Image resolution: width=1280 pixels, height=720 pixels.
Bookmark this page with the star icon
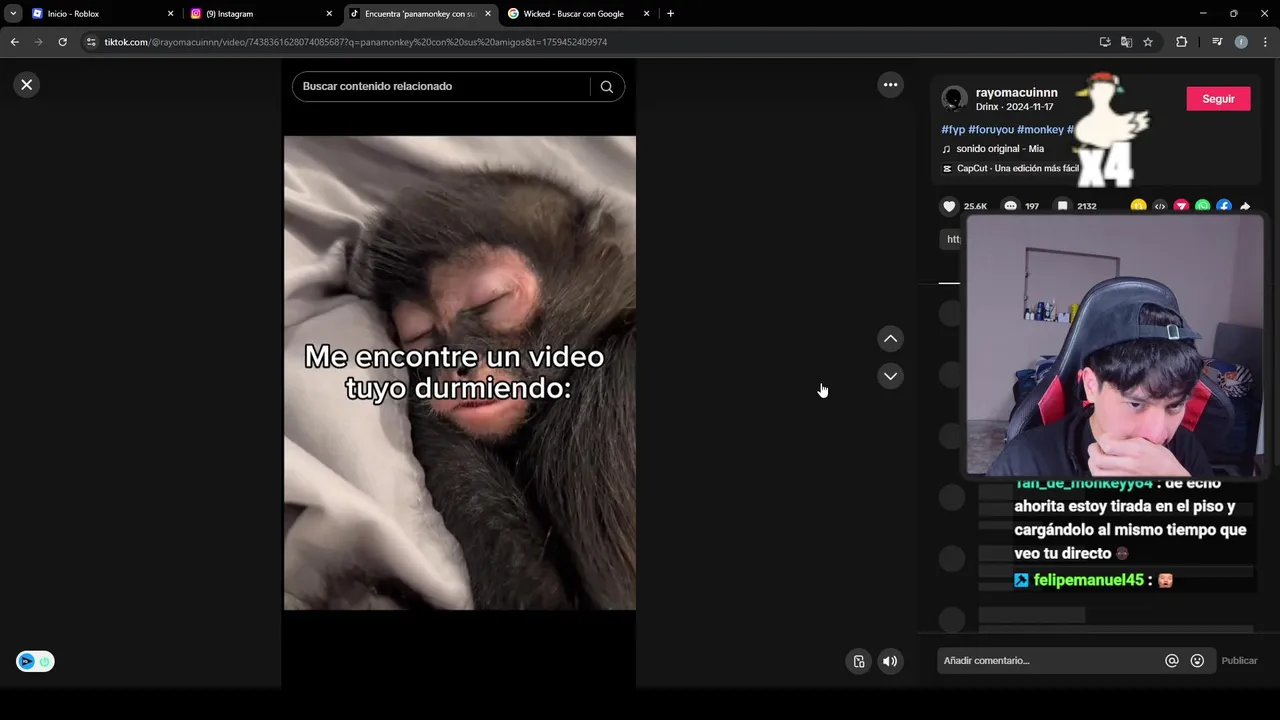[x=1148, y=42]
